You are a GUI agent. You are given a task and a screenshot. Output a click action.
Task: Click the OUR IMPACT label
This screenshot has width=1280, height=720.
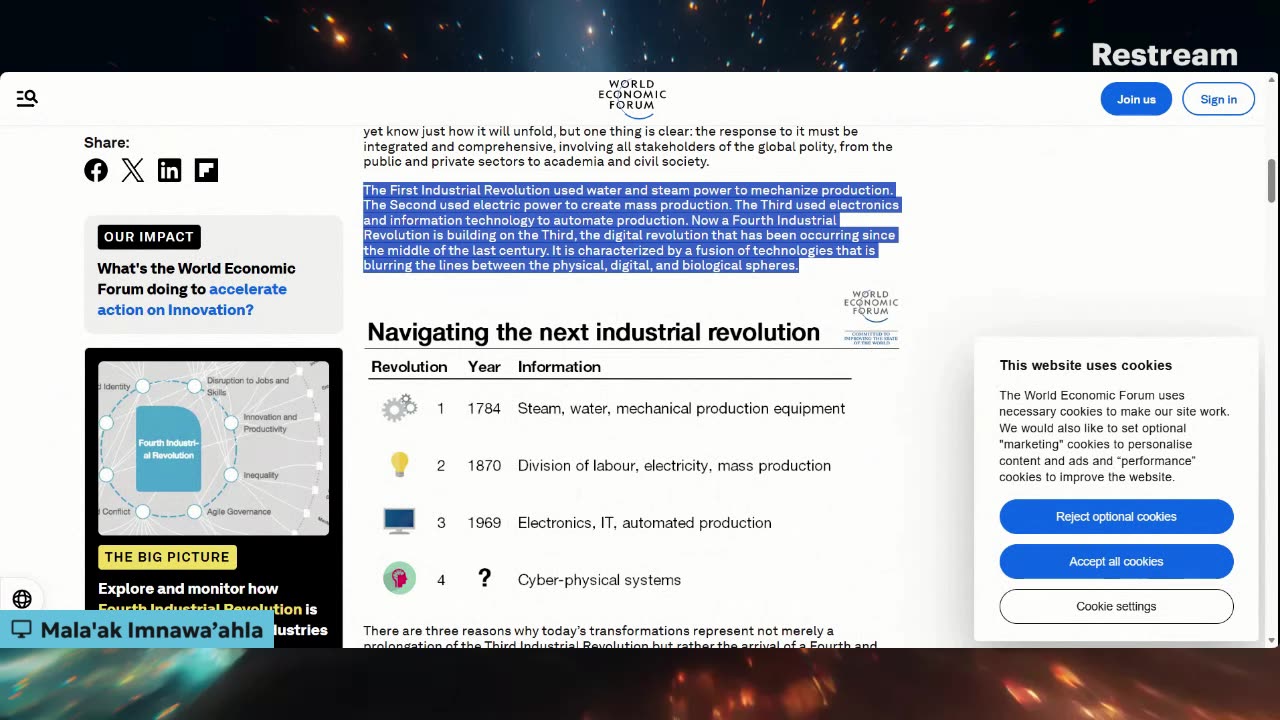(x=149, y=237)
